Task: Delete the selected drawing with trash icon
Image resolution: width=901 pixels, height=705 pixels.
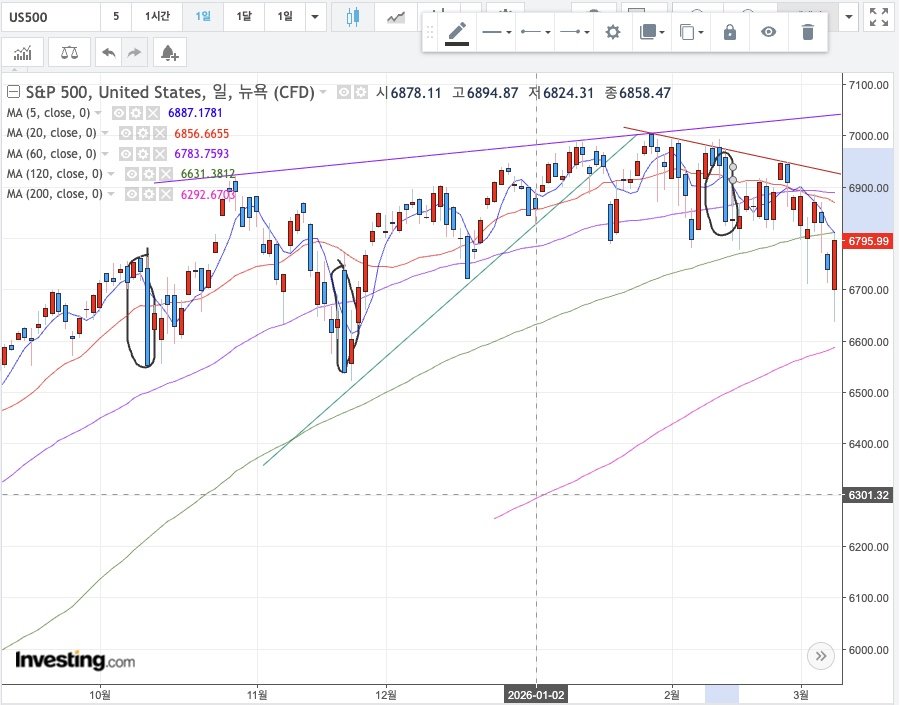Action: pyautogui.click(x=807, y=32)
